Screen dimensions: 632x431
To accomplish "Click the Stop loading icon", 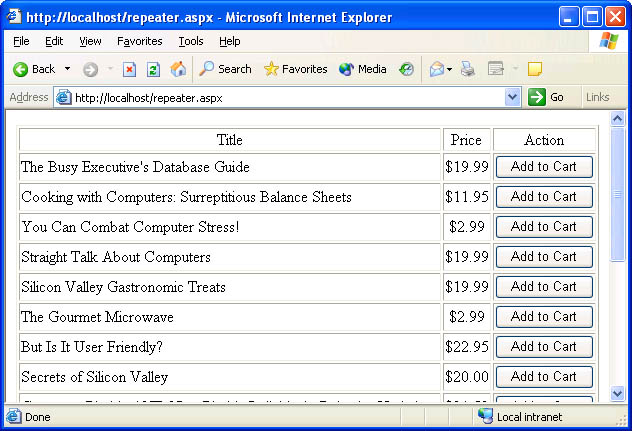I will click(x=129, y=69).
